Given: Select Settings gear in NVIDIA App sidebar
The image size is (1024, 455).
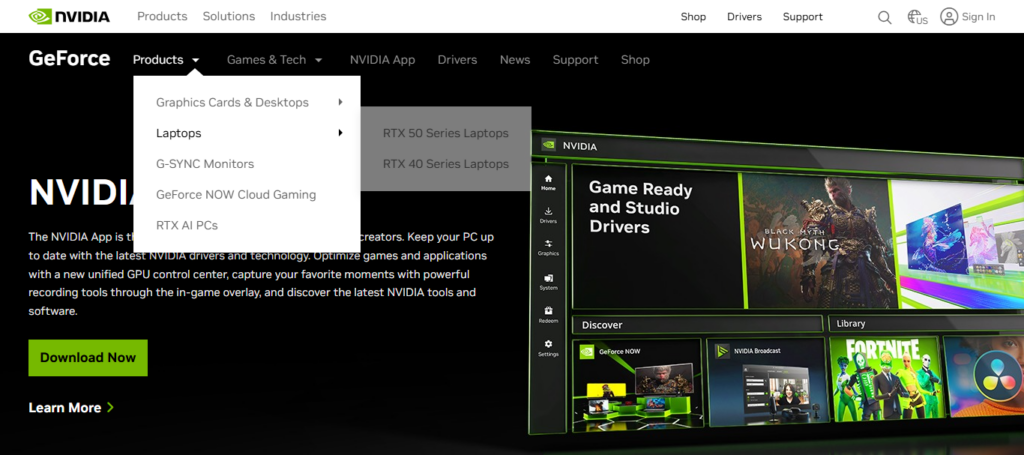Looking at the screenshot, I should 548,343.
